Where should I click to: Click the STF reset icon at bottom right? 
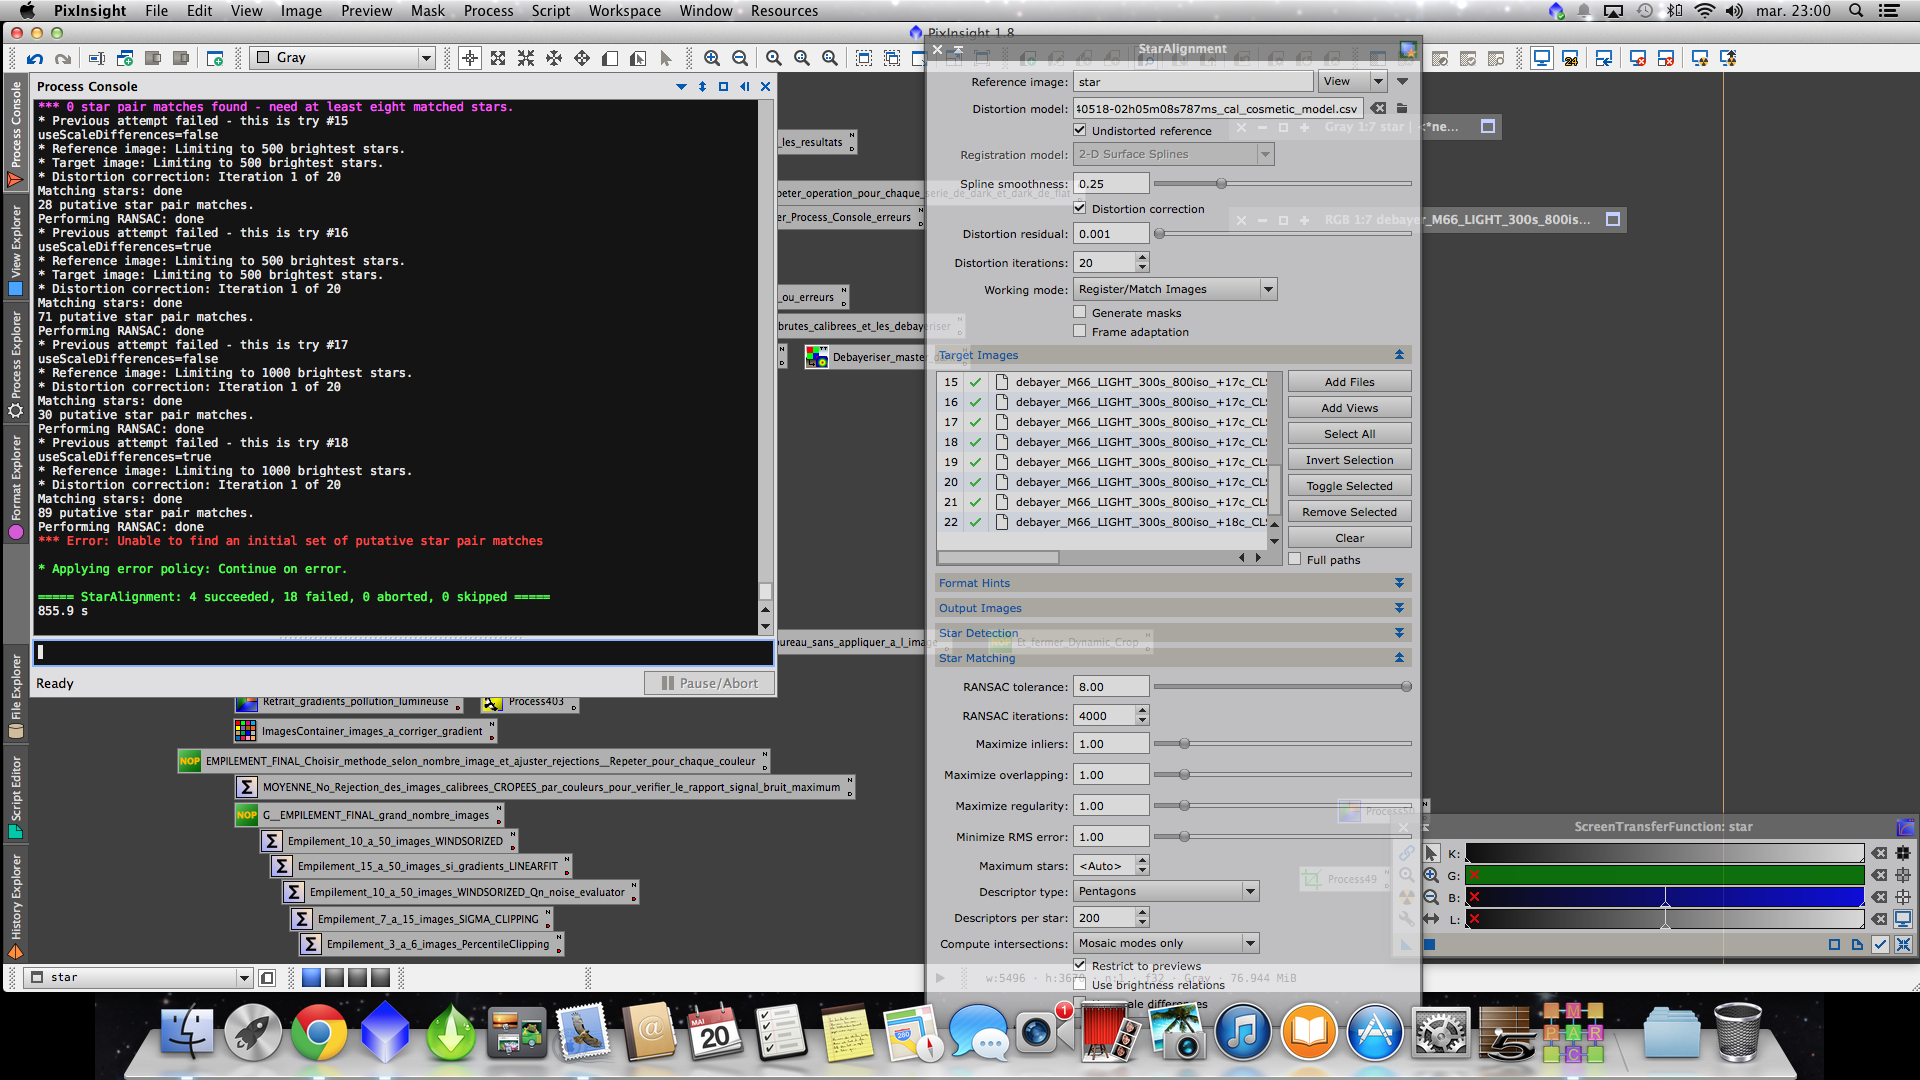1903,944
